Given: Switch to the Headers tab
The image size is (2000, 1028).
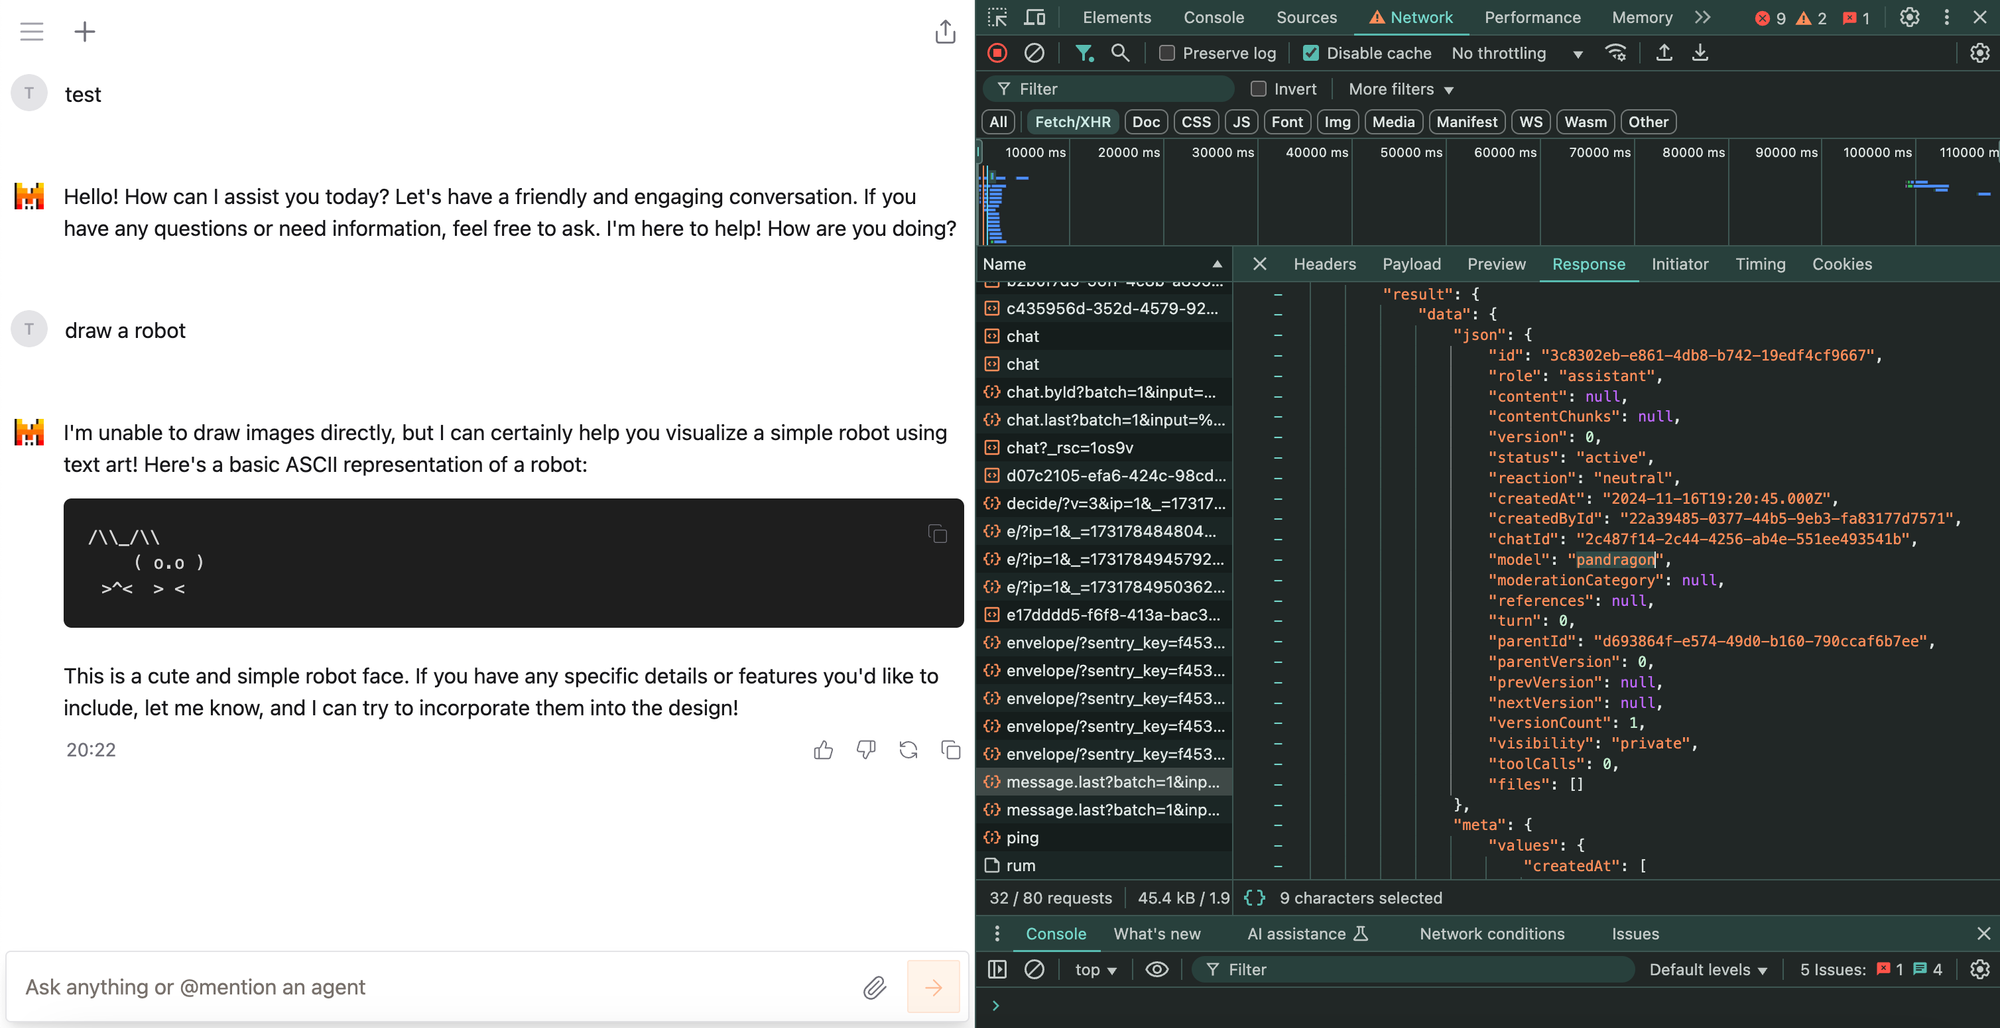Looking at the screenshot, I should [1324, 264].
